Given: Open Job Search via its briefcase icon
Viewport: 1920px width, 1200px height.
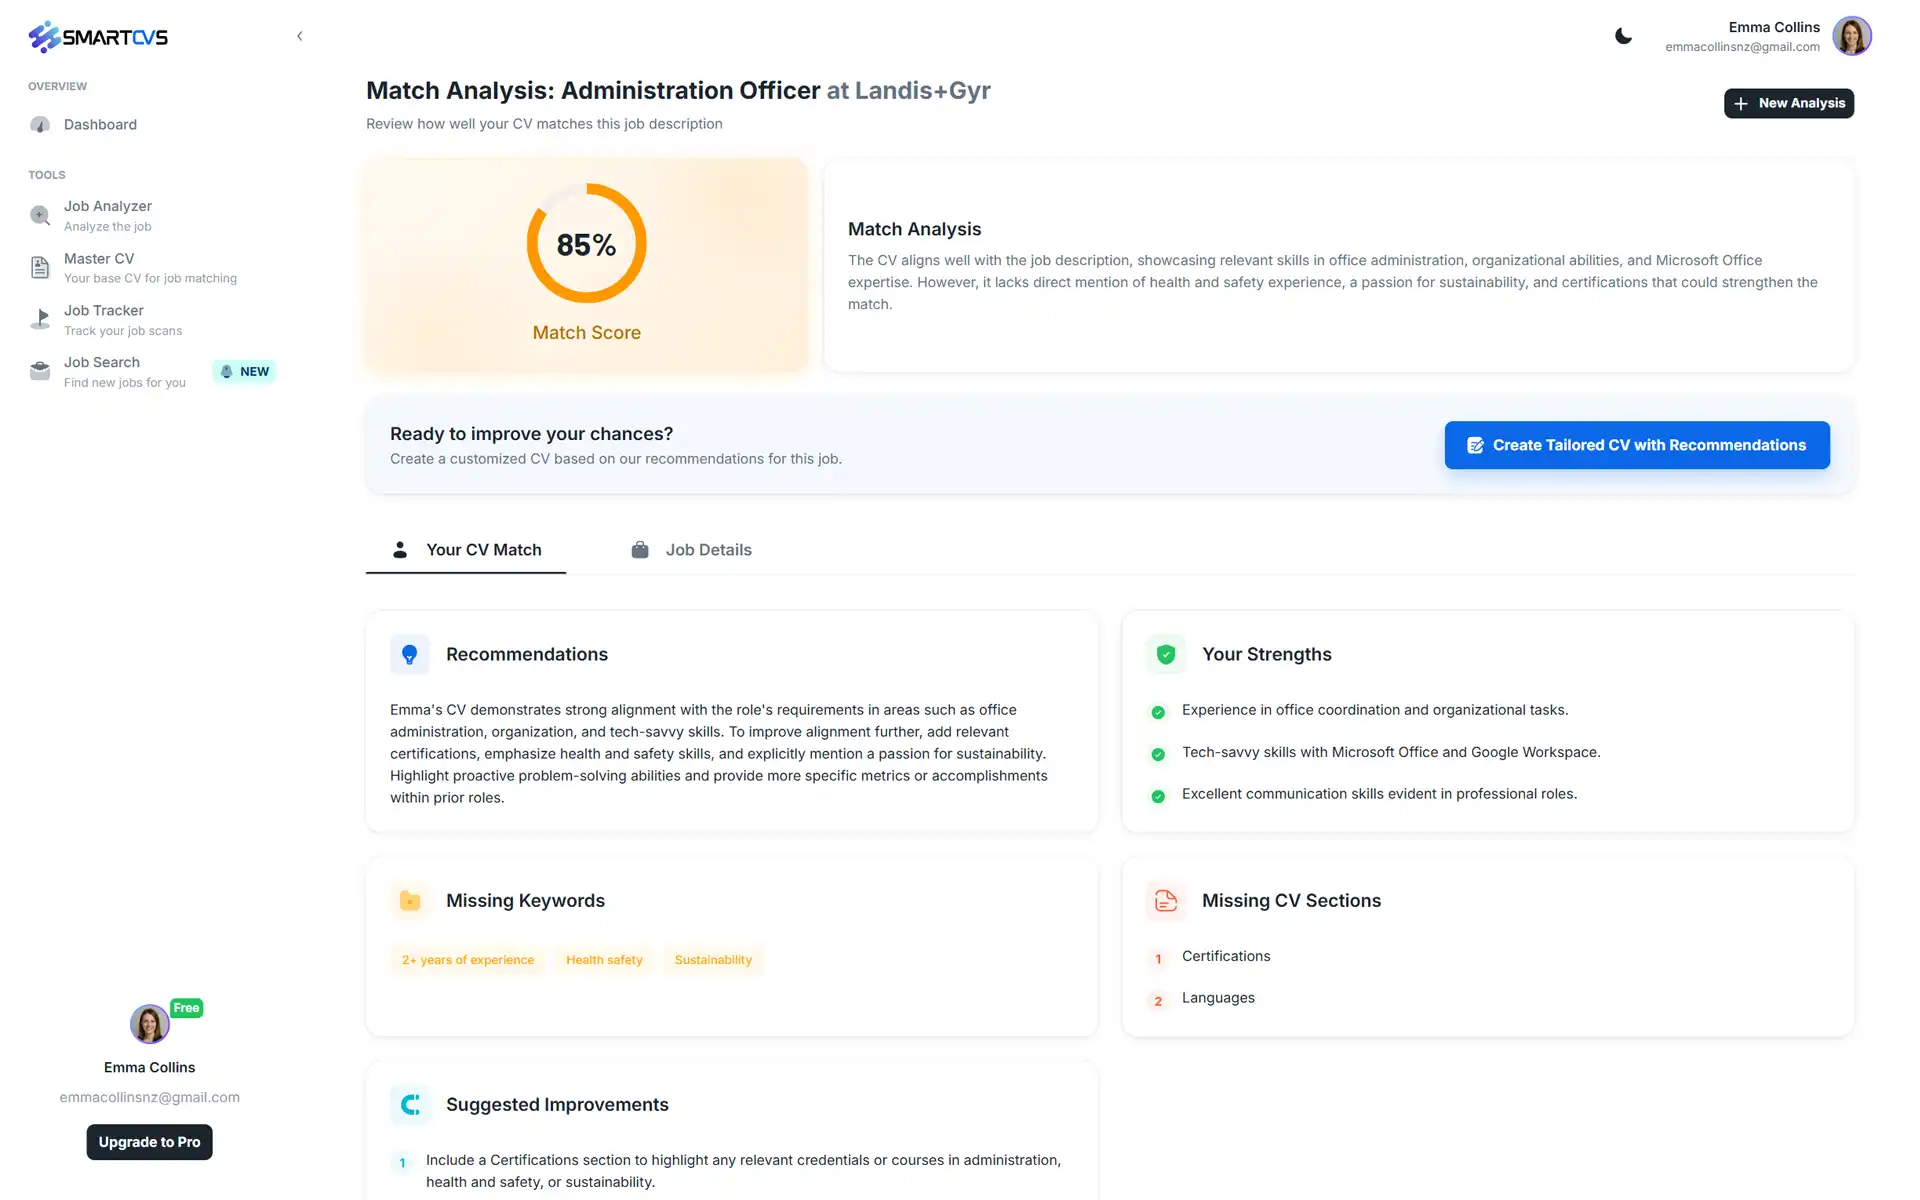Looking at the screenshot, I should pos(40,370).
